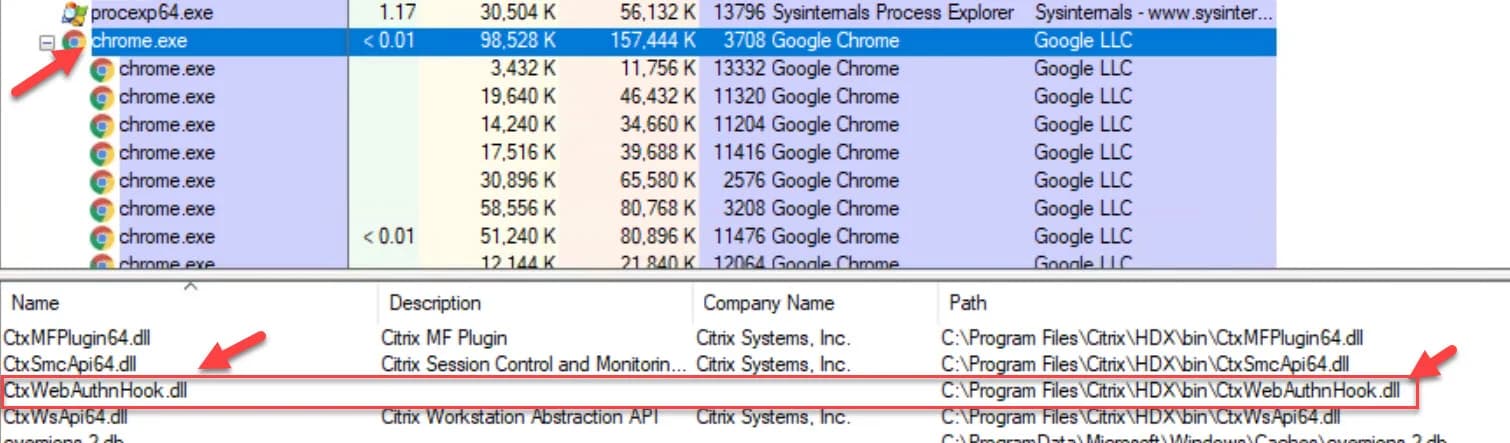Select the CtxMFPlugin64.dll name entry

point(77,338)
